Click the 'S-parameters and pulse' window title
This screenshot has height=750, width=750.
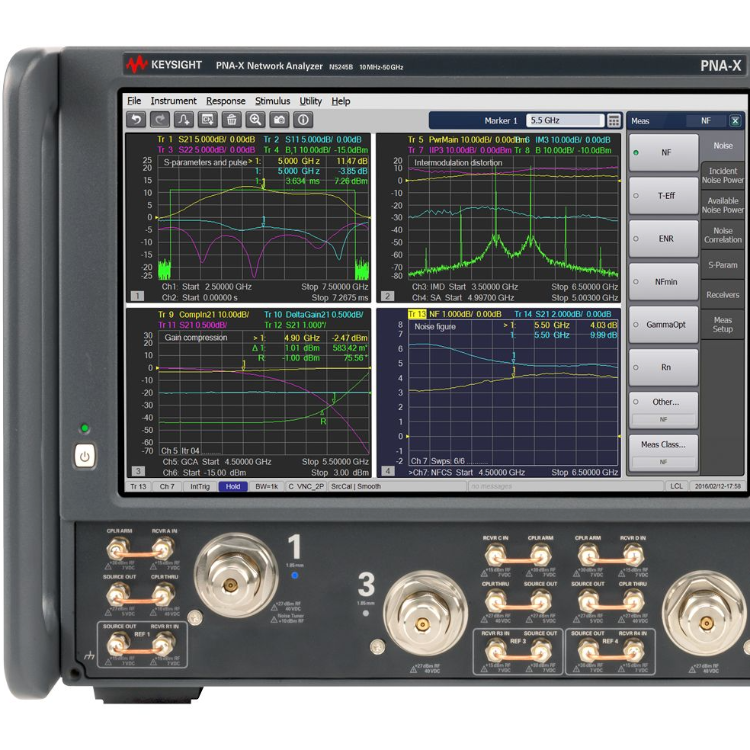pyautogui.click(x=205, y=162)
